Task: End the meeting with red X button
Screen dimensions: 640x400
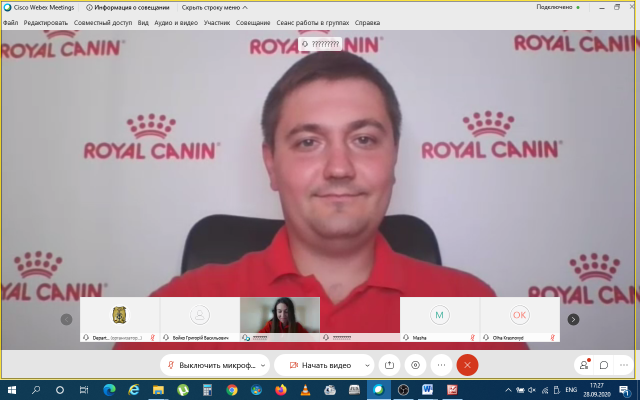Action: [x=467, y=365]
